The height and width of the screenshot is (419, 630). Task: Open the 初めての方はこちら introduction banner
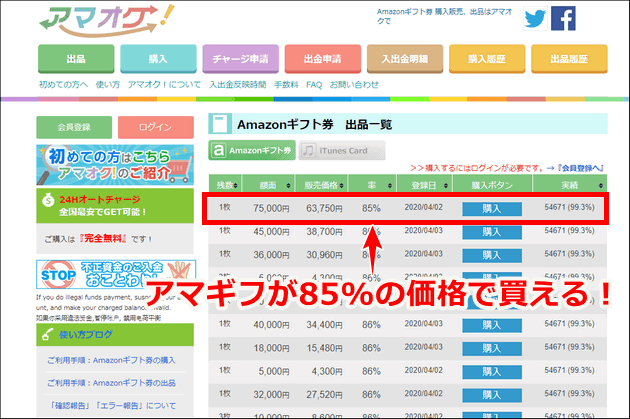(115, 165)
